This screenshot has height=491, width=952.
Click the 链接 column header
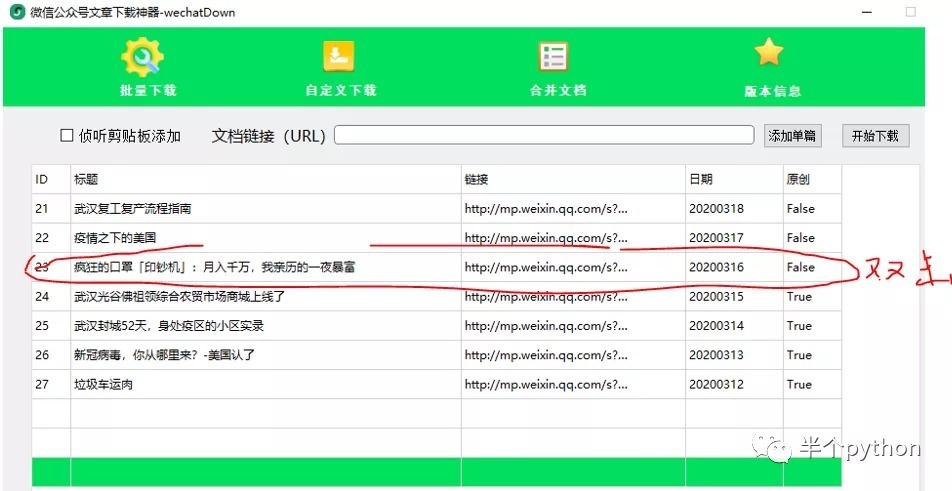tap(573, 179)
